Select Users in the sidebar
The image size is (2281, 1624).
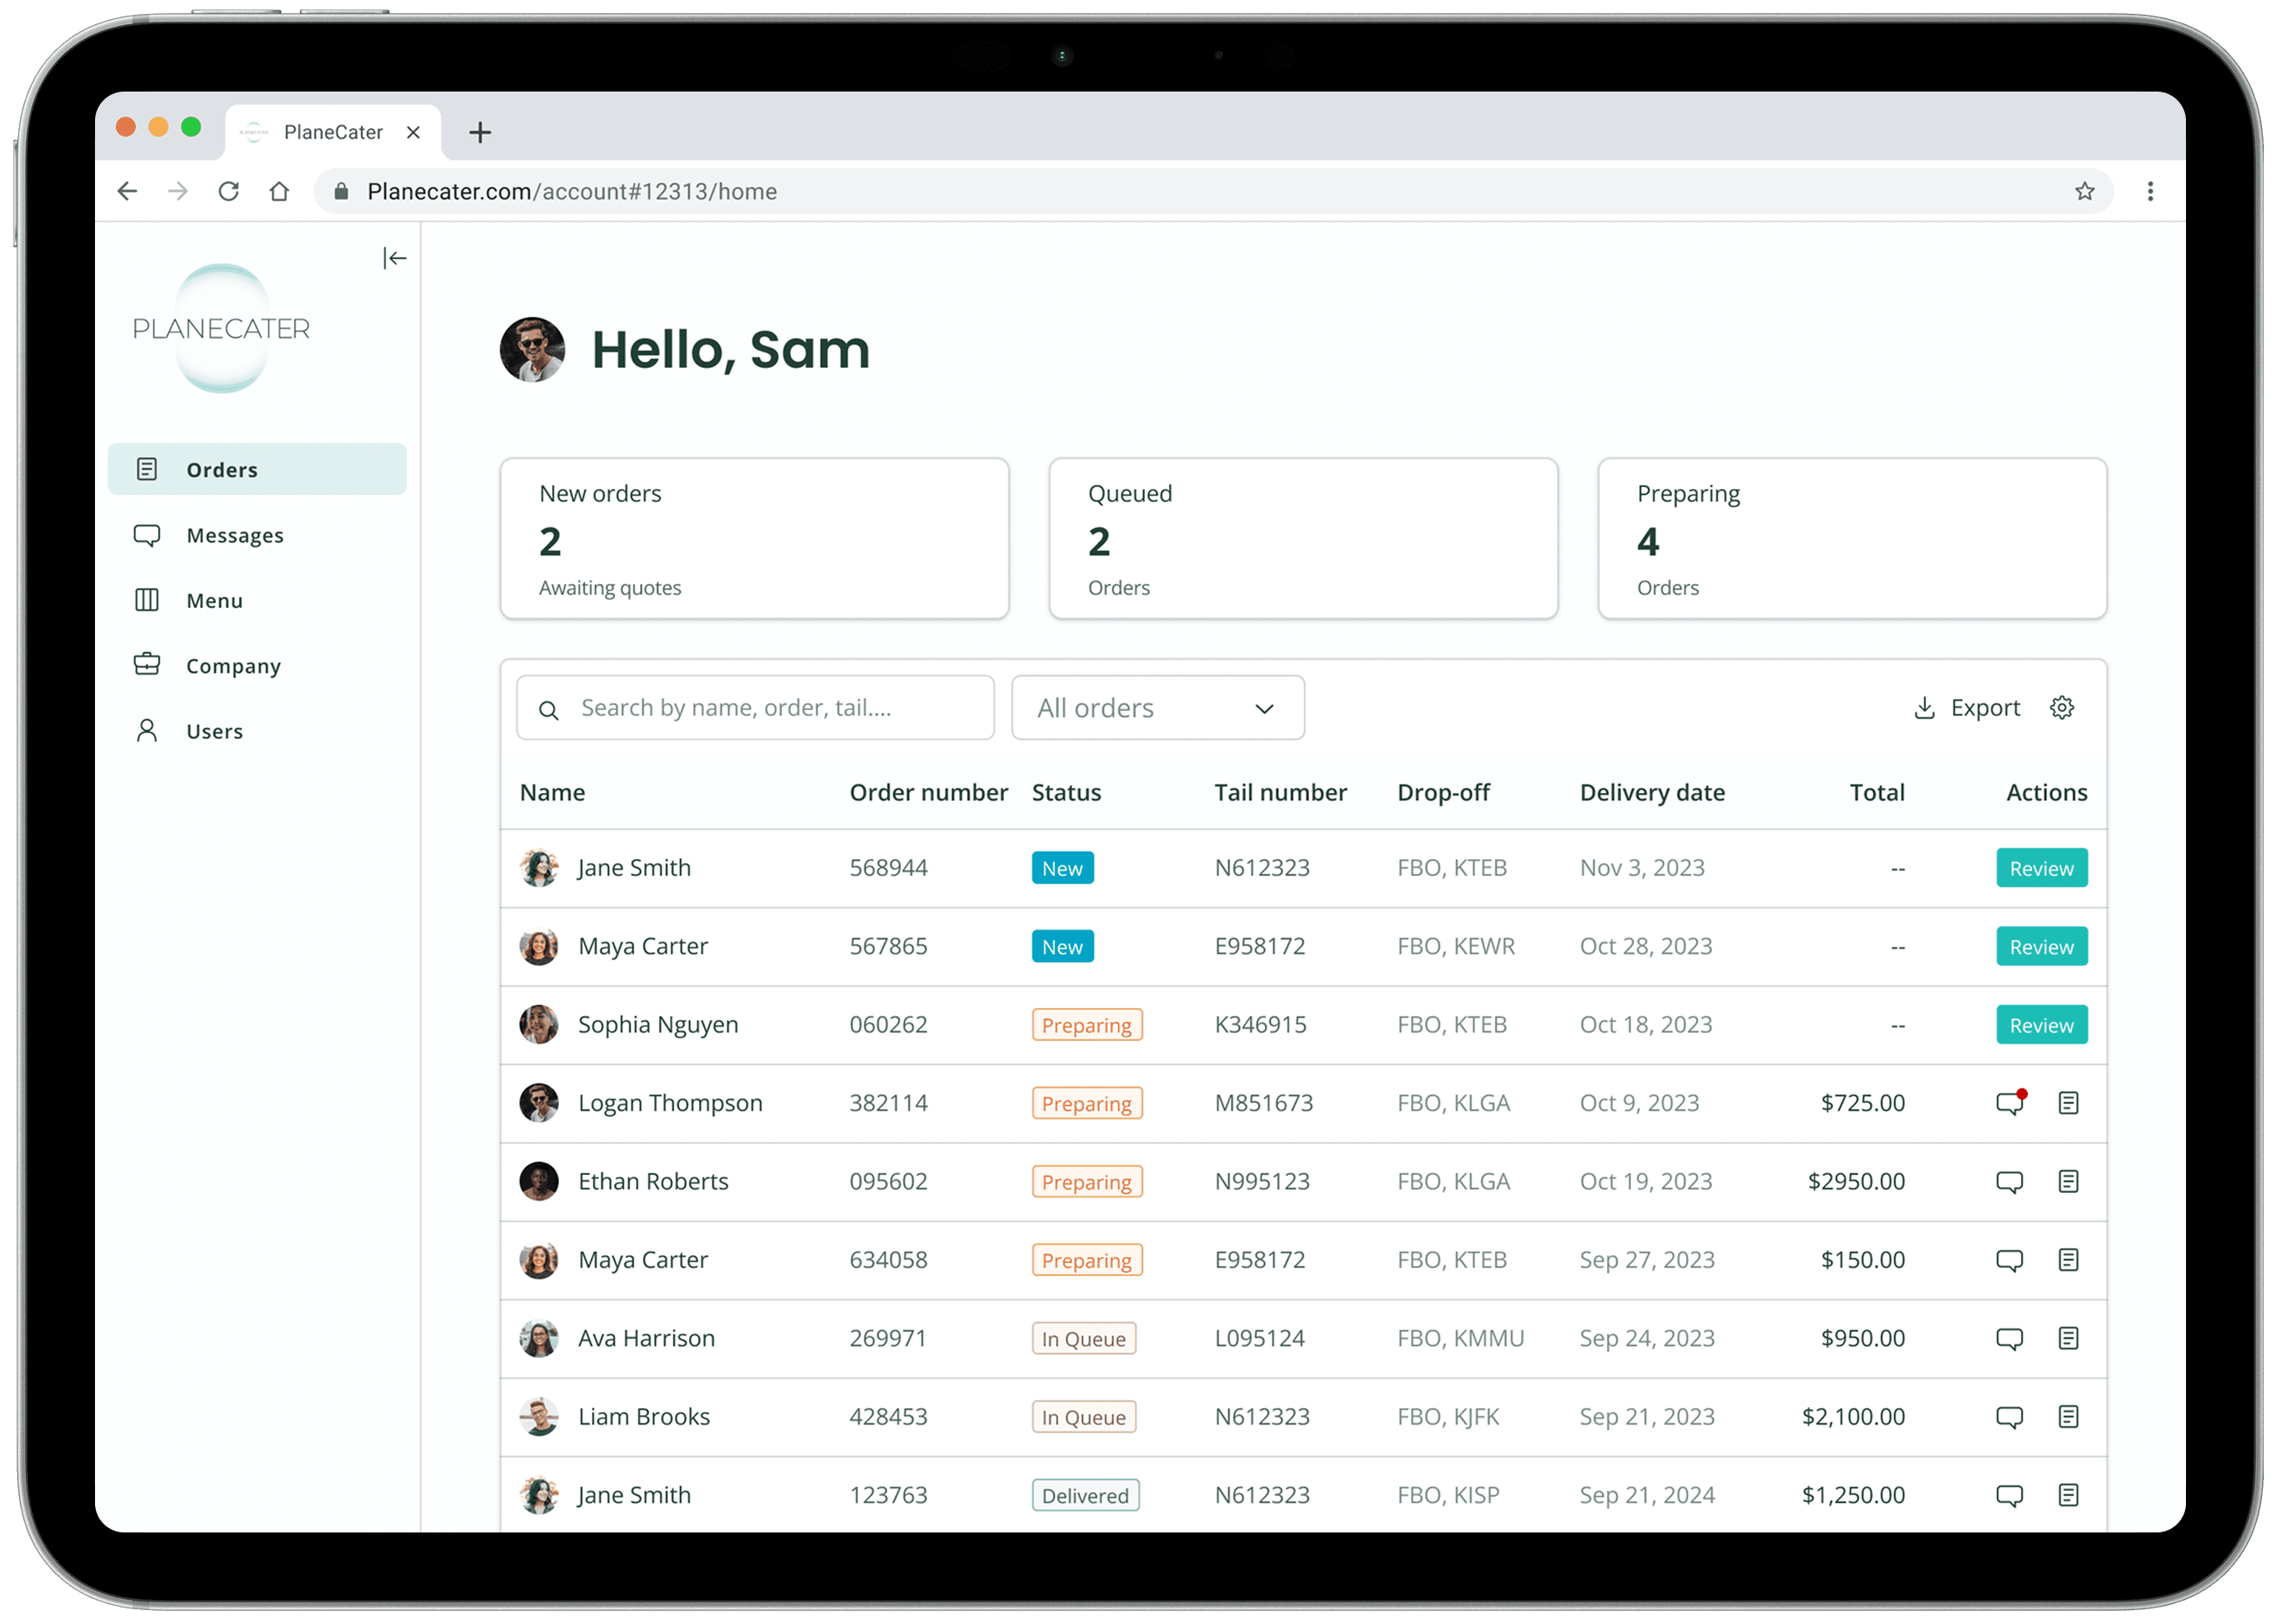[214, 732]
